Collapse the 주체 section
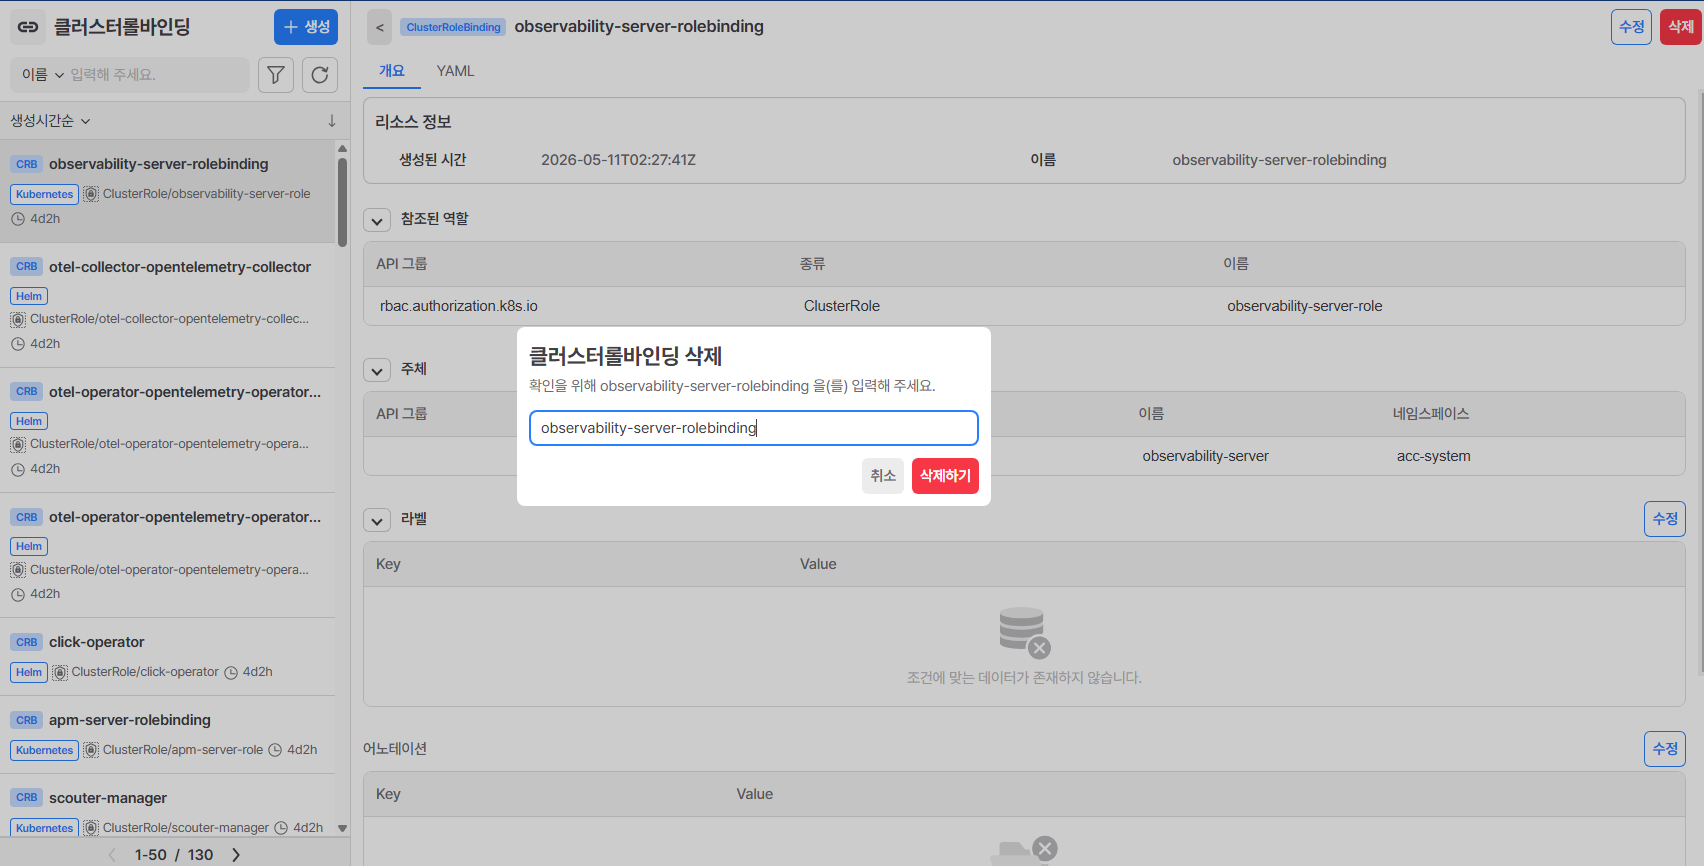Viewport: 1704px width, 866px height. pyautogui.click(x=377, y=371)
